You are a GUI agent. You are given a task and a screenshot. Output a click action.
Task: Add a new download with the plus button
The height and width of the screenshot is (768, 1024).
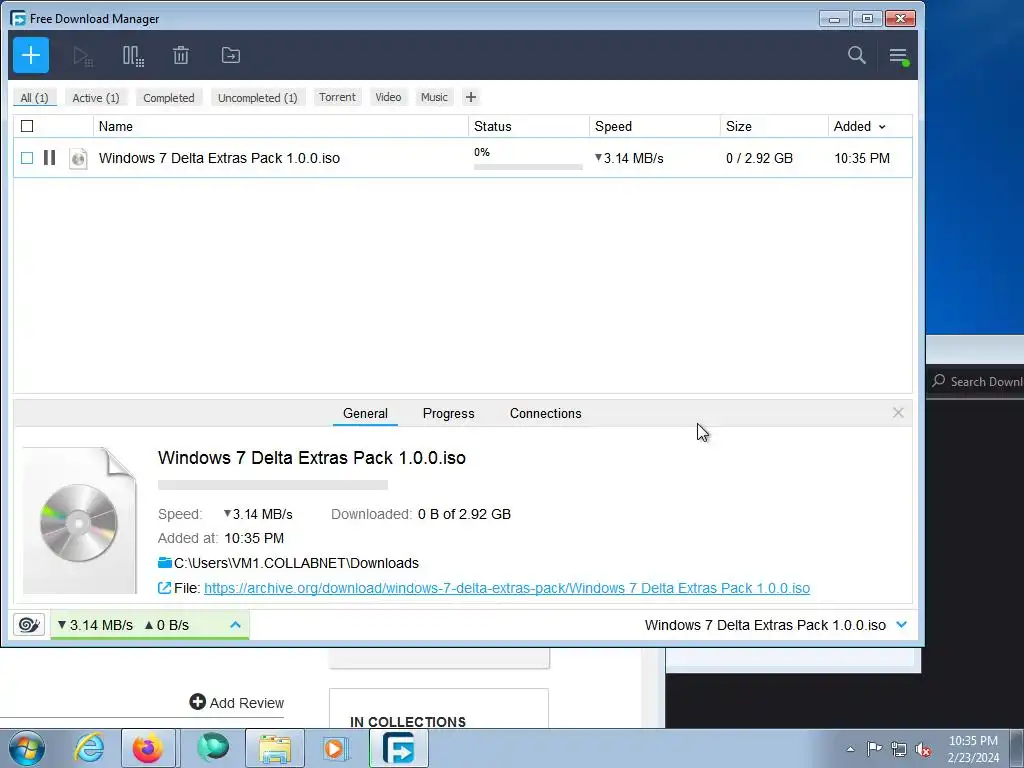point(31,56)
